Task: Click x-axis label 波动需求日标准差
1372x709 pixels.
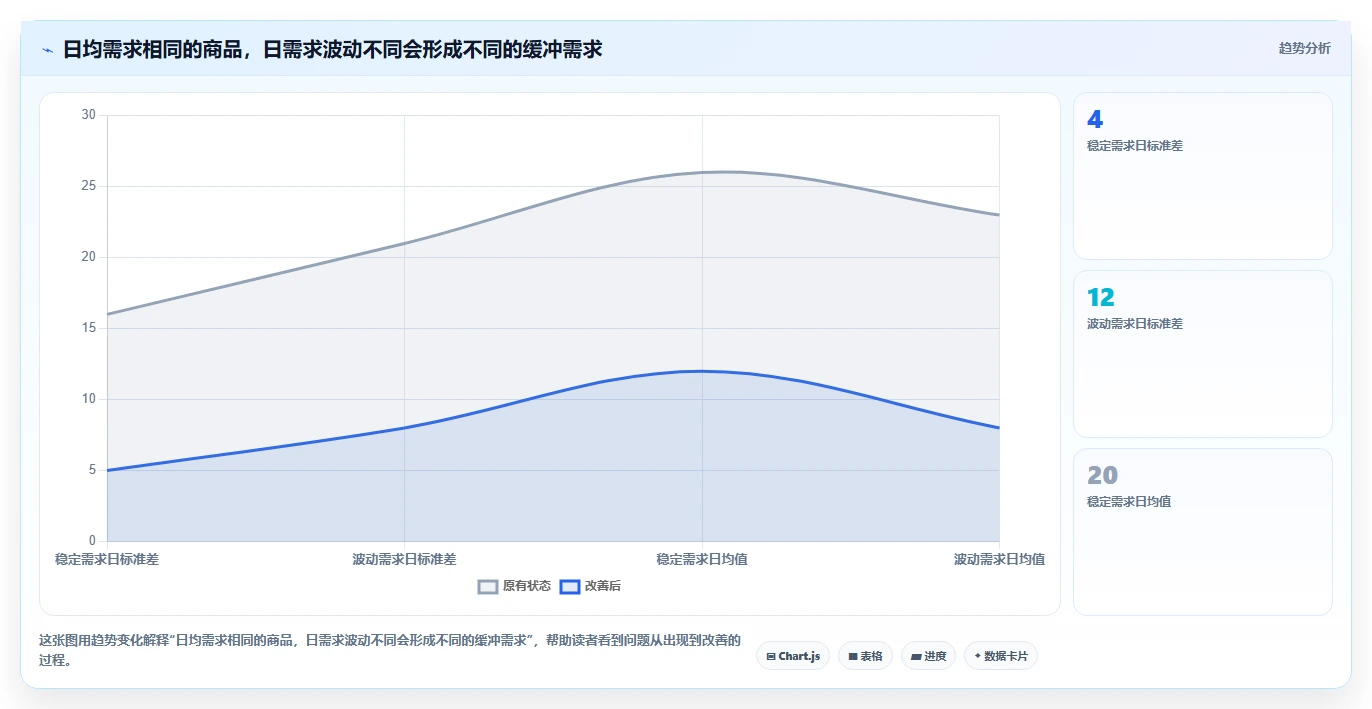Action: click(x=405, y=559)
